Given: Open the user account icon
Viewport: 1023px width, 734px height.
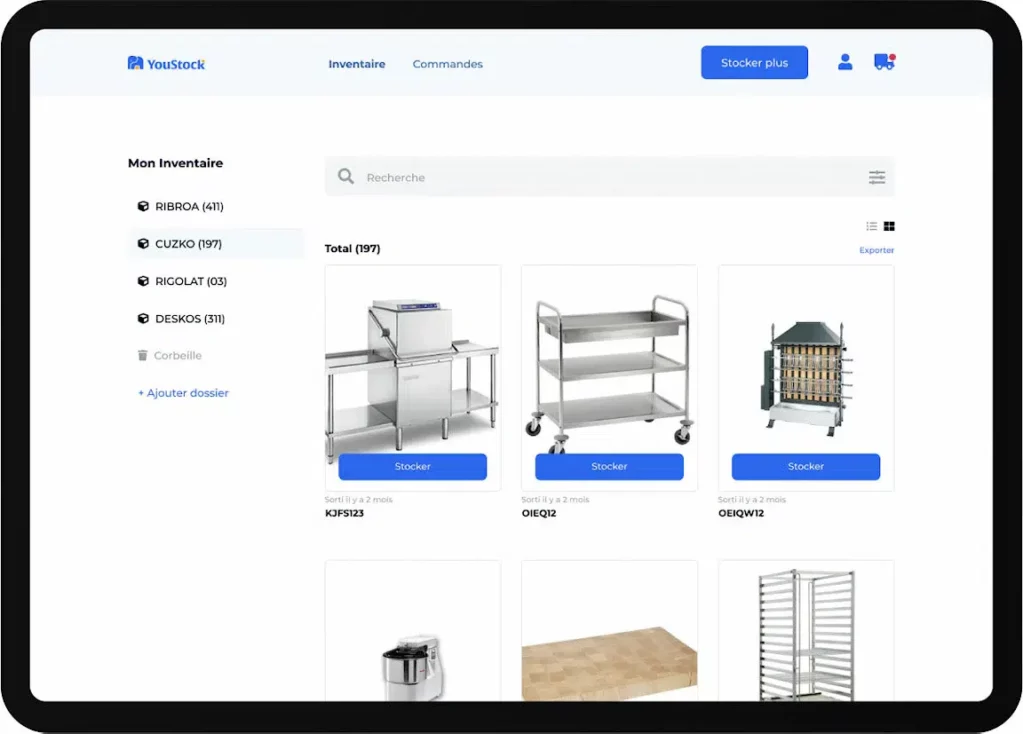Looking at the screenshot, I should pos(845,62).
